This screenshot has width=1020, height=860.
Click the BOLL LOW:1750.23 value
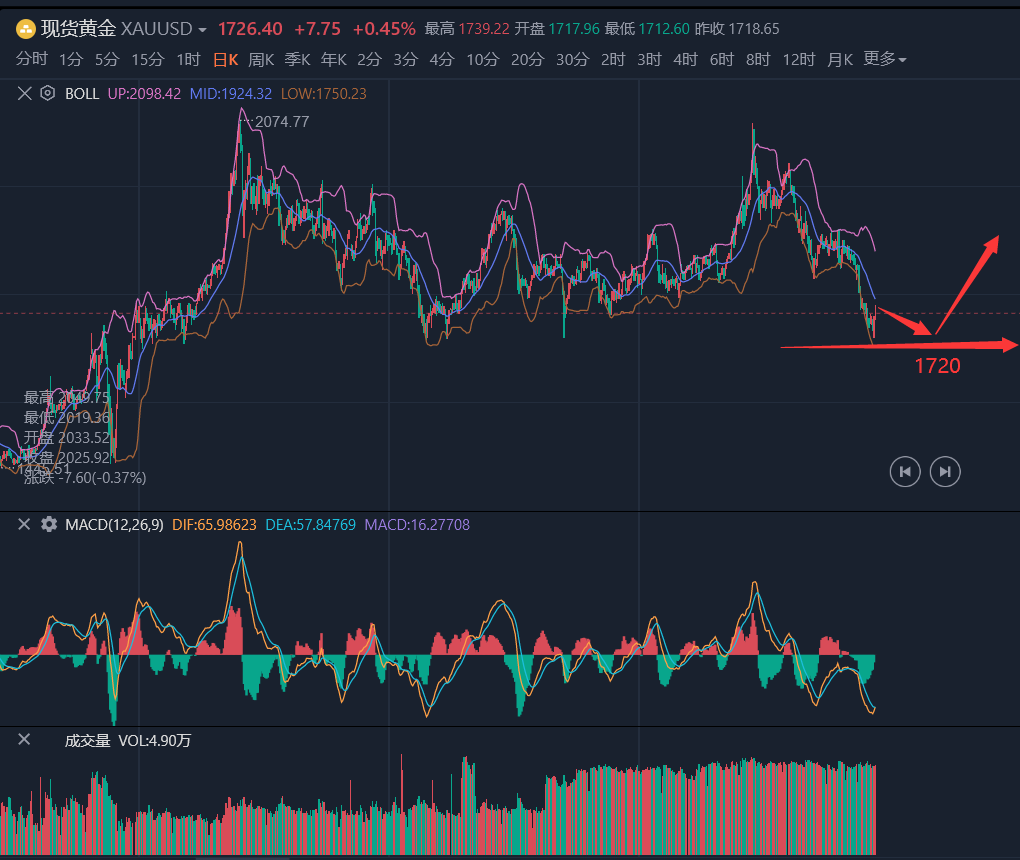tap(324, 94)
